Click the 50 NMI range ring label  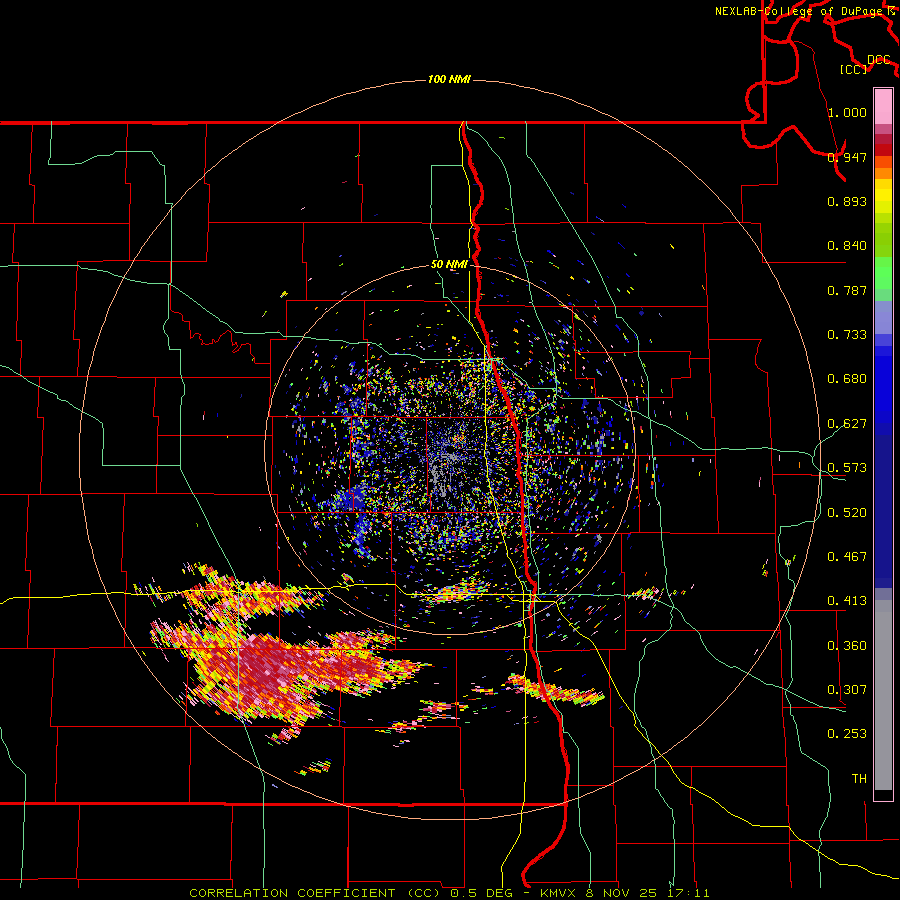pyautogui.click(x=449, y=264)
